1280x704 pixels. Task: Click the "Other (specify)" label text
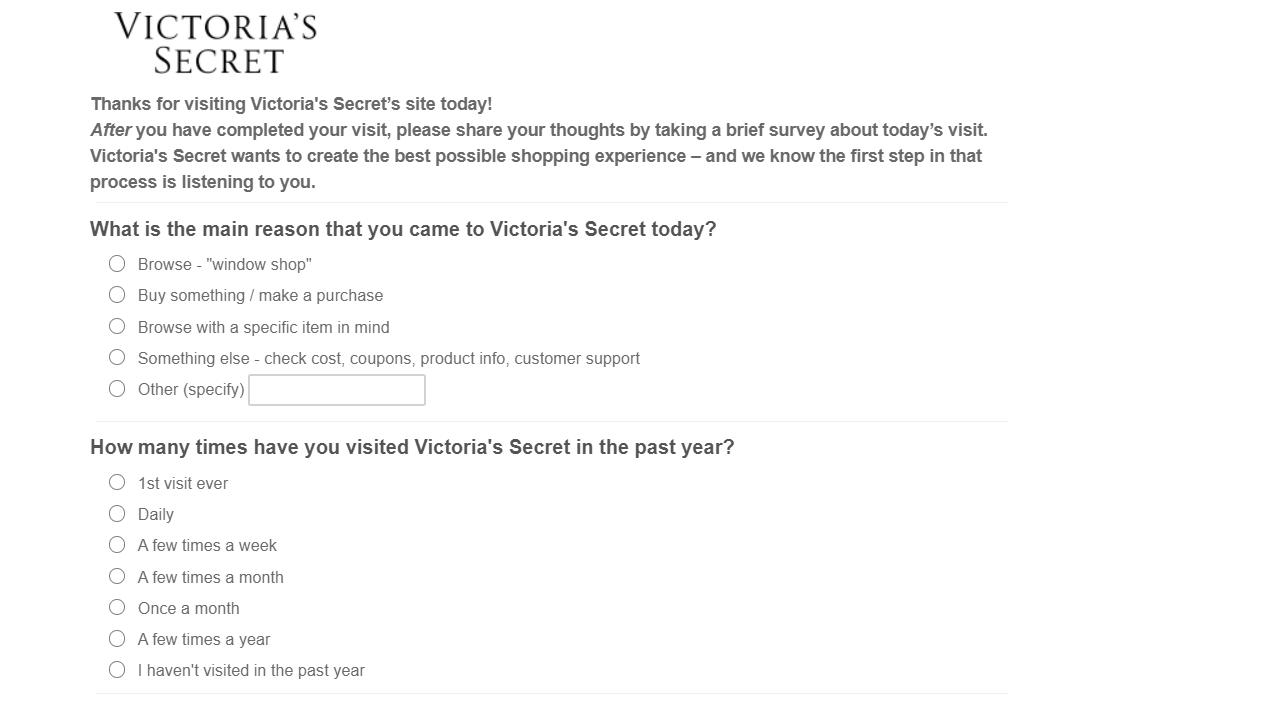point(191,390)
